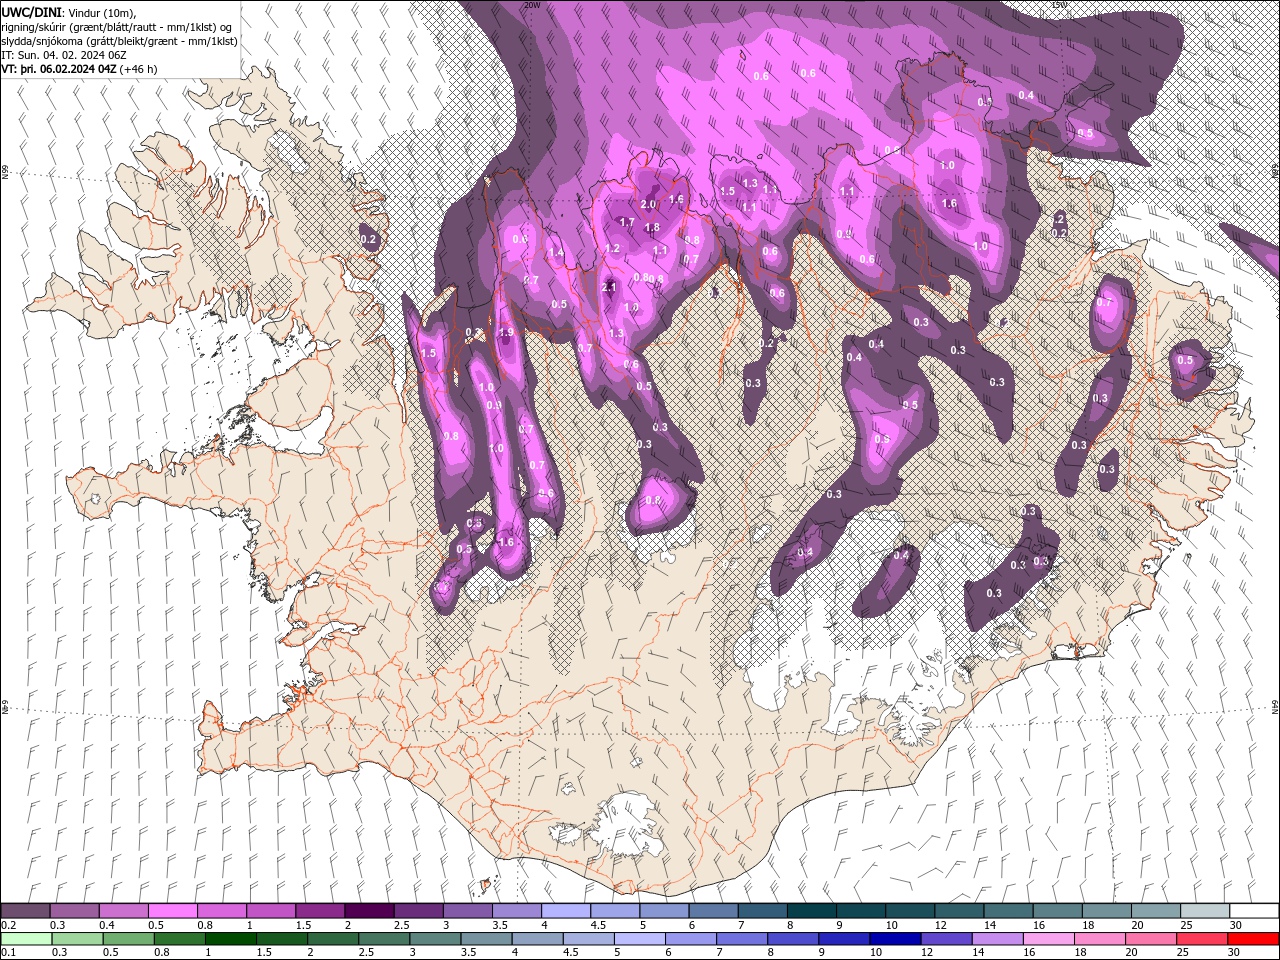
Task: Click the pale green 0.1 rain legend swatch
Action: click(28, 939)
